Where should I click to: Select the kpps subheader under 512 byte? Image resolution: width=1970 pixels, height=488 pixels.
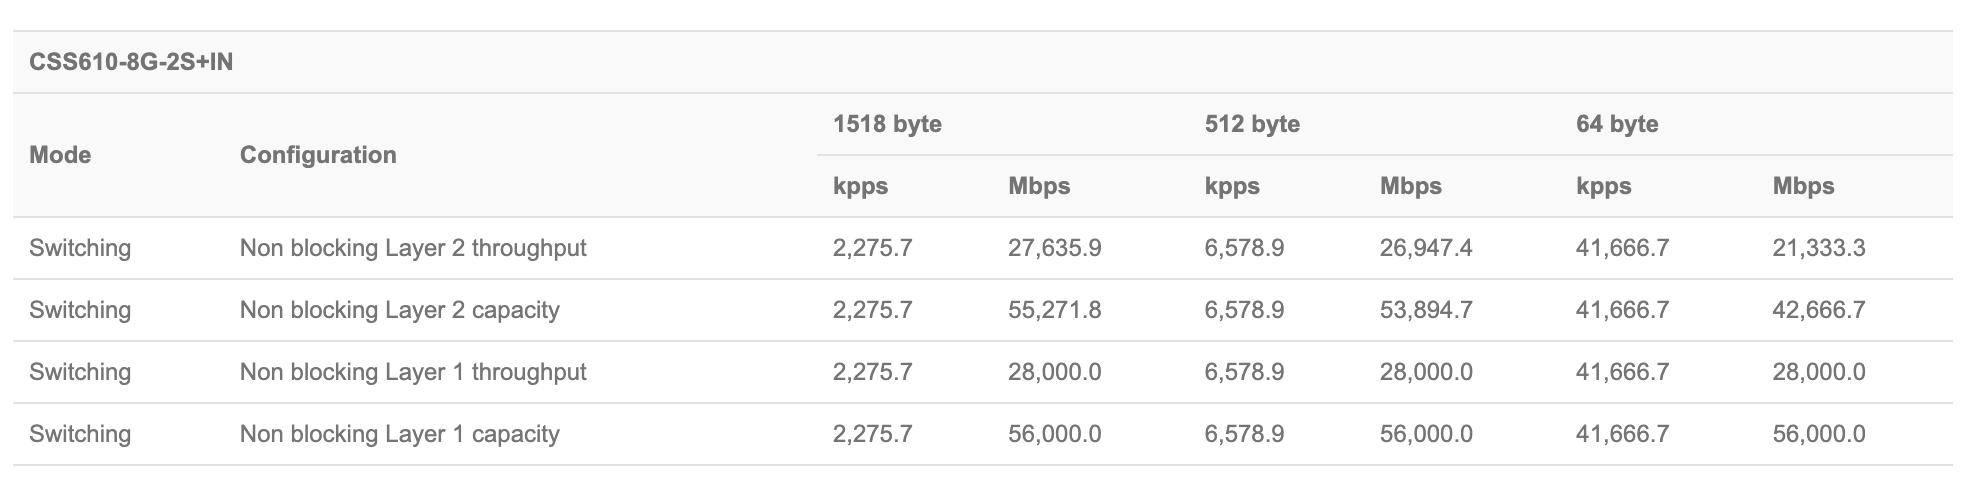[x=1232, y=186]
